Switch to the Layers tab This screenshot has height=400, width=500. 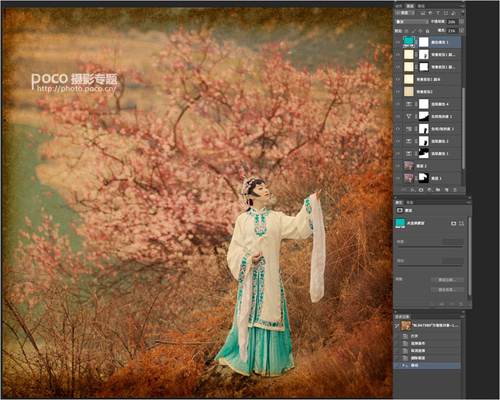coord(410,6)
